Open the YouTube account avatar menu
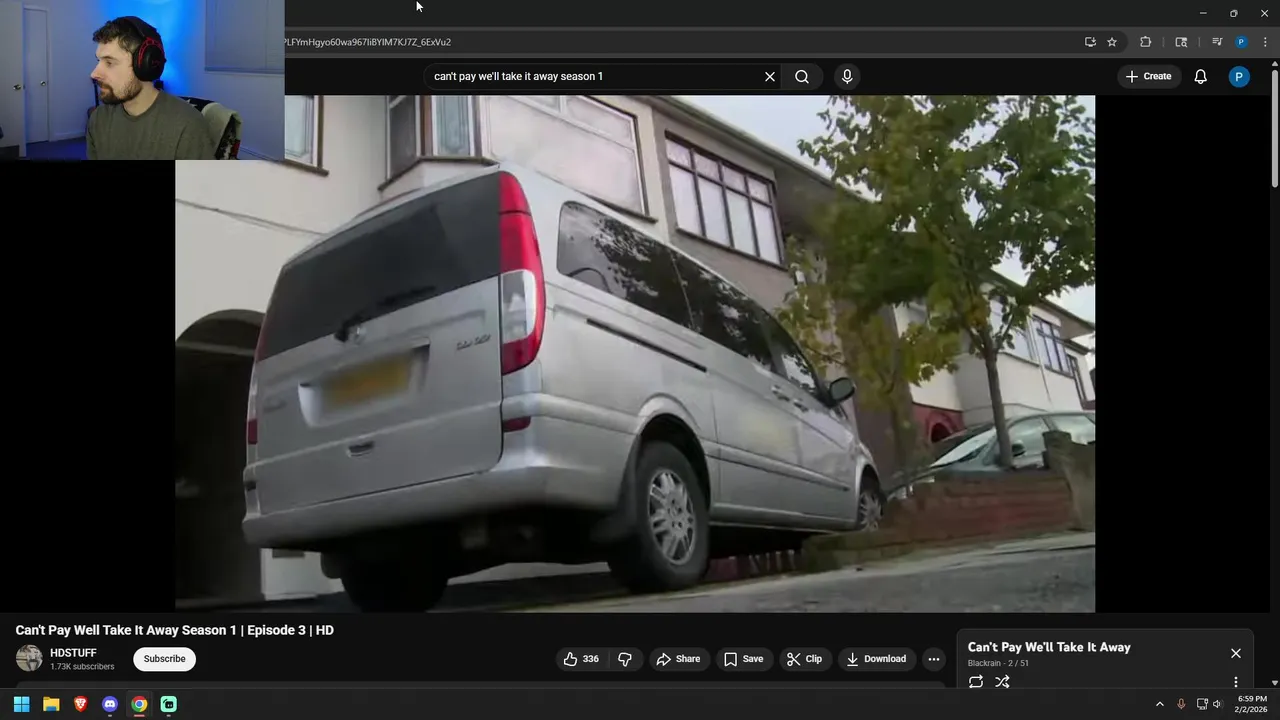 (1239, 76)
